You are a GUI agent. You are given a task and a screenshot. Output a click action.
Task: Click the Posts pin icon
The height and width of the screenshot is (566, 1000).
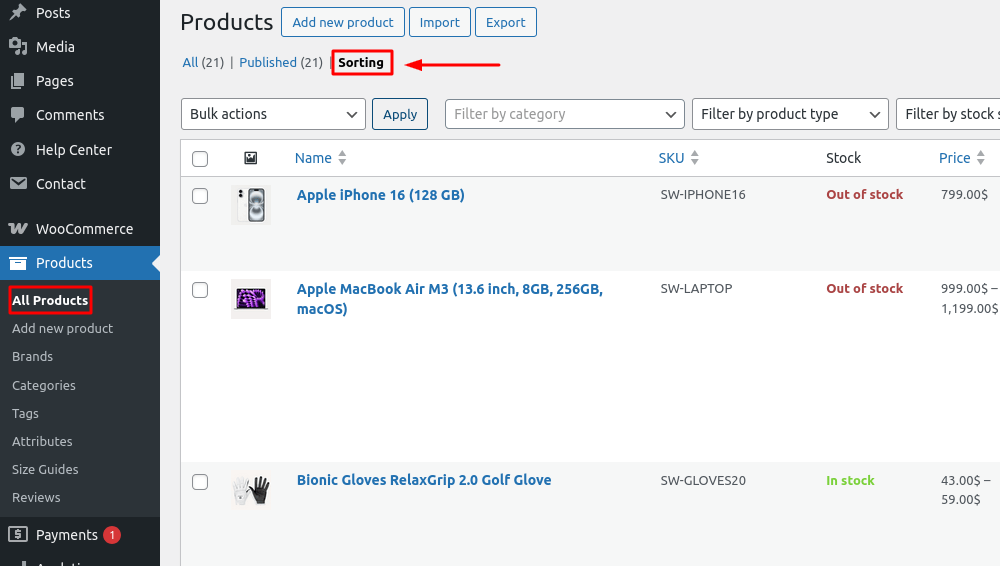click(x=18, y=11)
